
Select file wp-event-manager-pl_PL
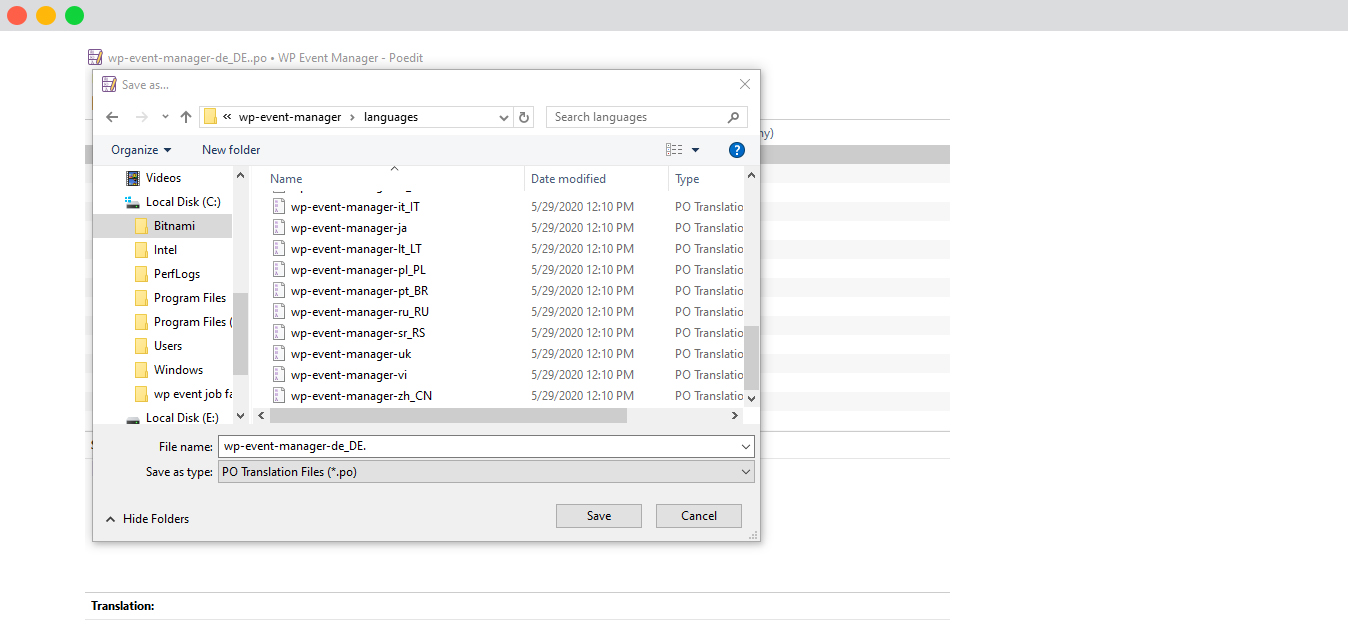[358, 270]
